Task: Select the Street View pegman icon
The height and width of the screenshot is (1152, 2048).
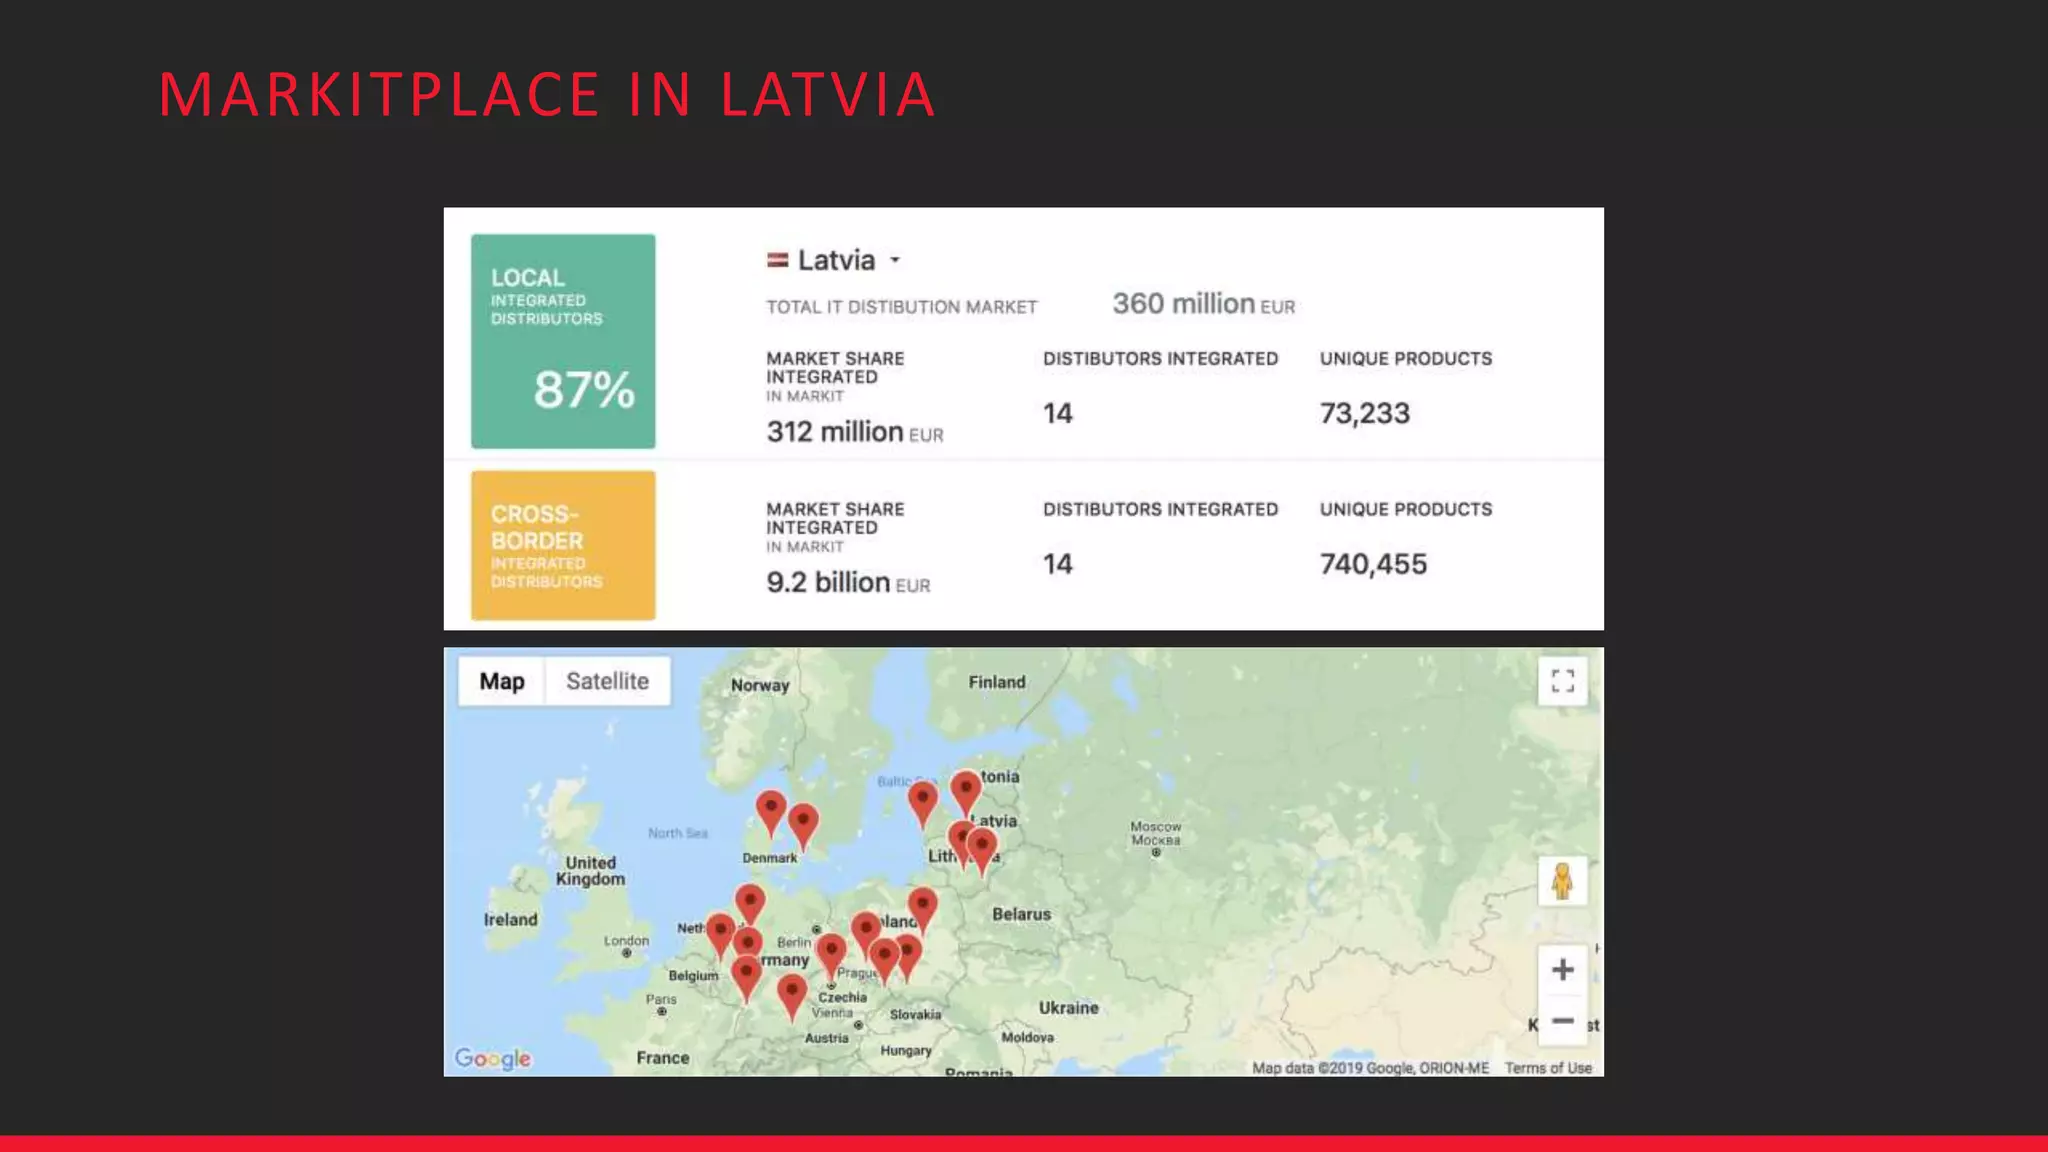Action: click(1562, 882)
